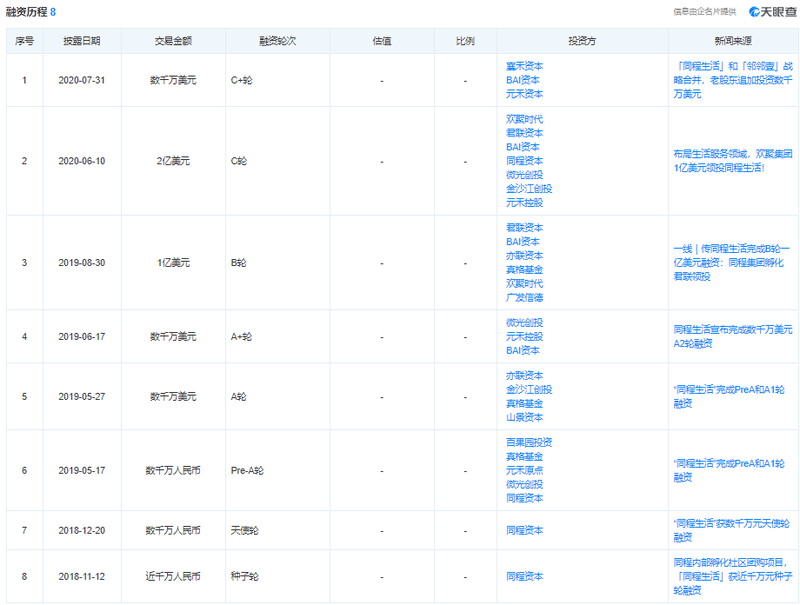This screenshot has width=800, height=605.
Task: Click 山景资本 investor link
Action: tap(525, 417)
